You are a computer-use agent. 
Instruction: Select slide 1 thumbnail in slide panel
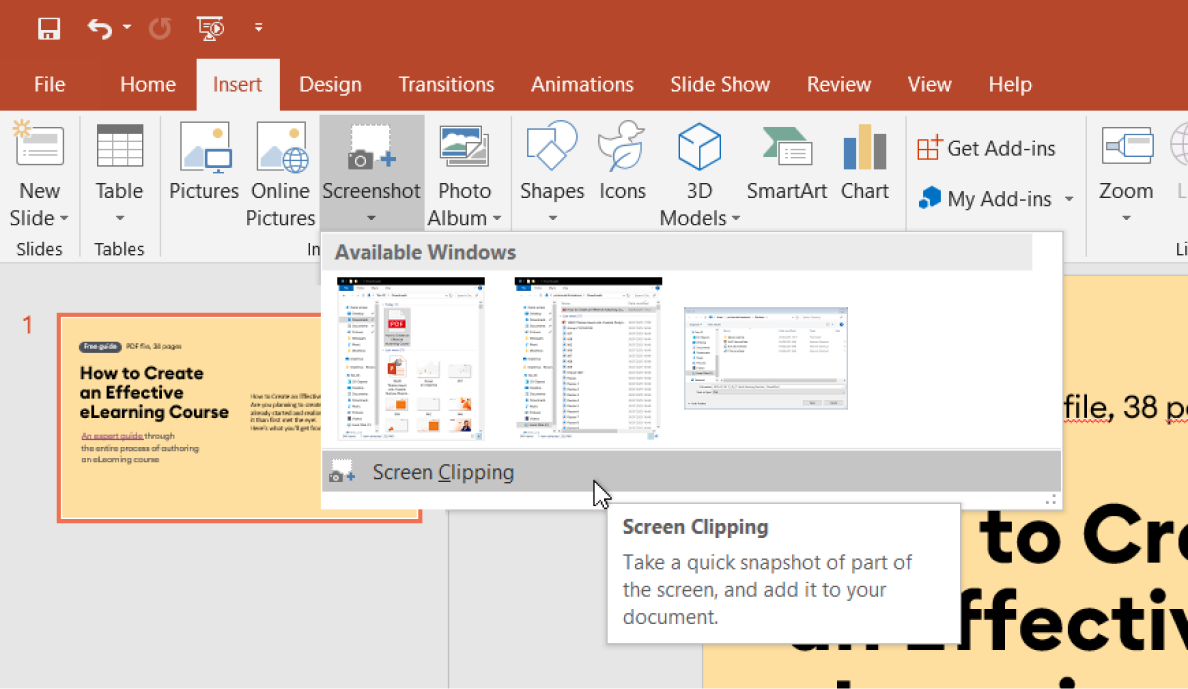tap(191, 418)
